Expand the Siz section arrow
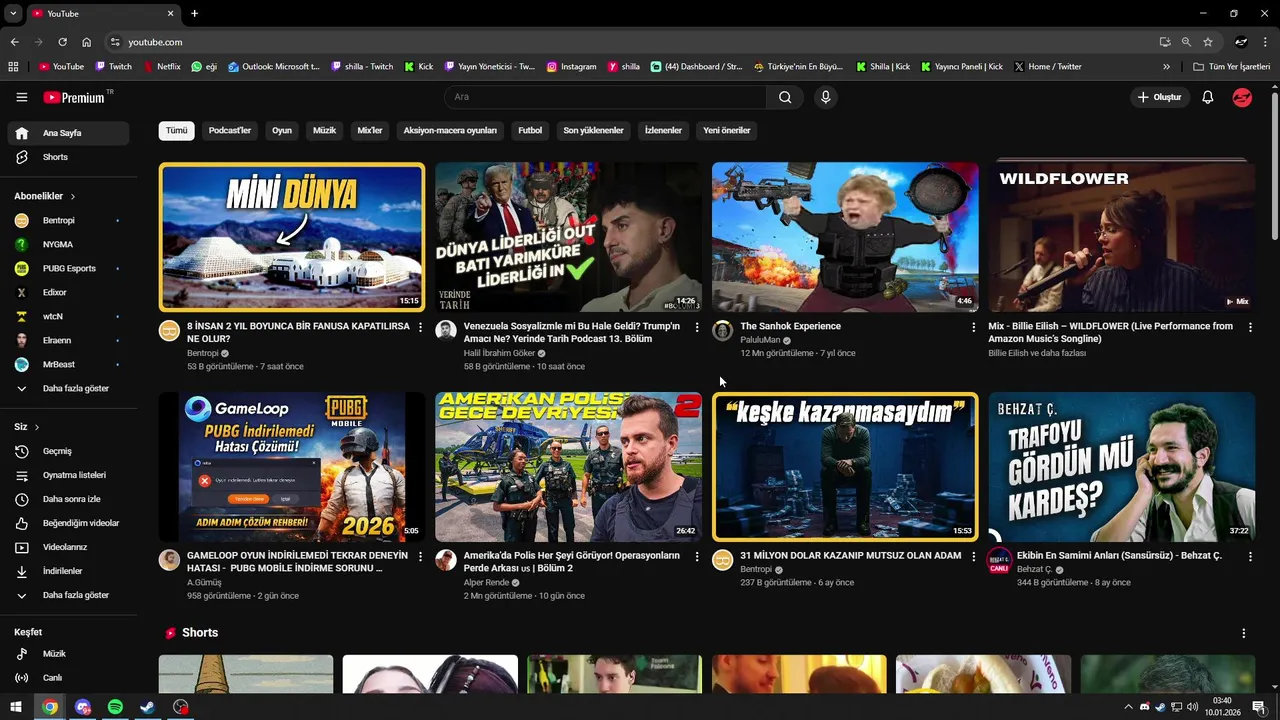This screenshot has width=1280, height=720. point(37,427)
